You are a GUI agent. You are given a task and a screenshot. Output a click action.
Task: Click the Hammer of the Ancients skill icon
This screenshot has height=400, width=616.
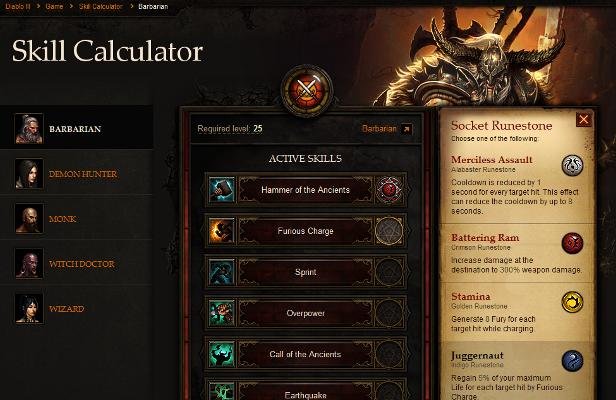(222, 190)
